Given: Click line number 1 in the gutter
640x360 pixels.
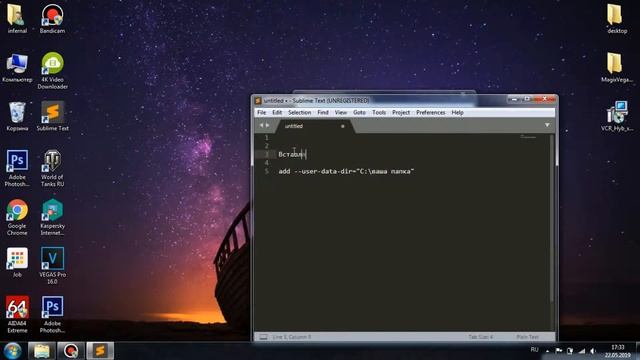Looking at the screenshot, I should pyautogui.click(x=267, y=138).
